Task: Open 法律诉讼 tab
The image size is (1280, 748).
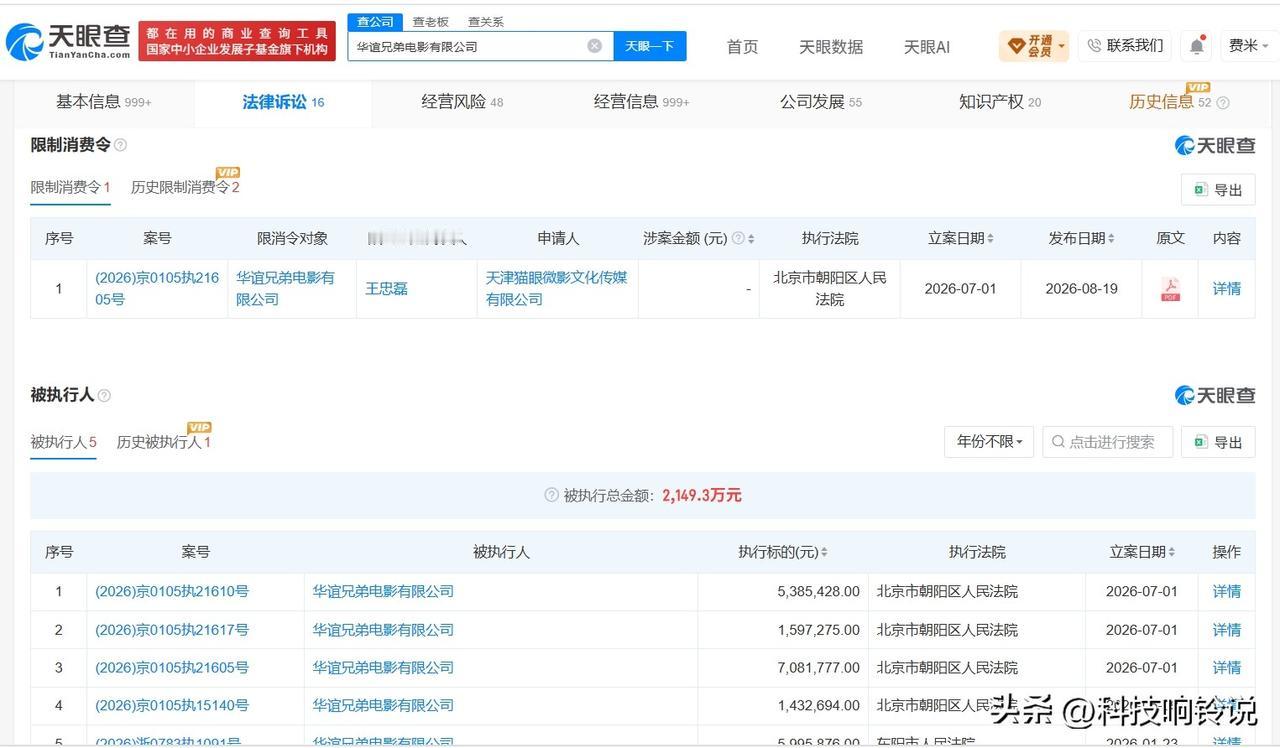Action: pyautogui.click(x=283, y=102)
